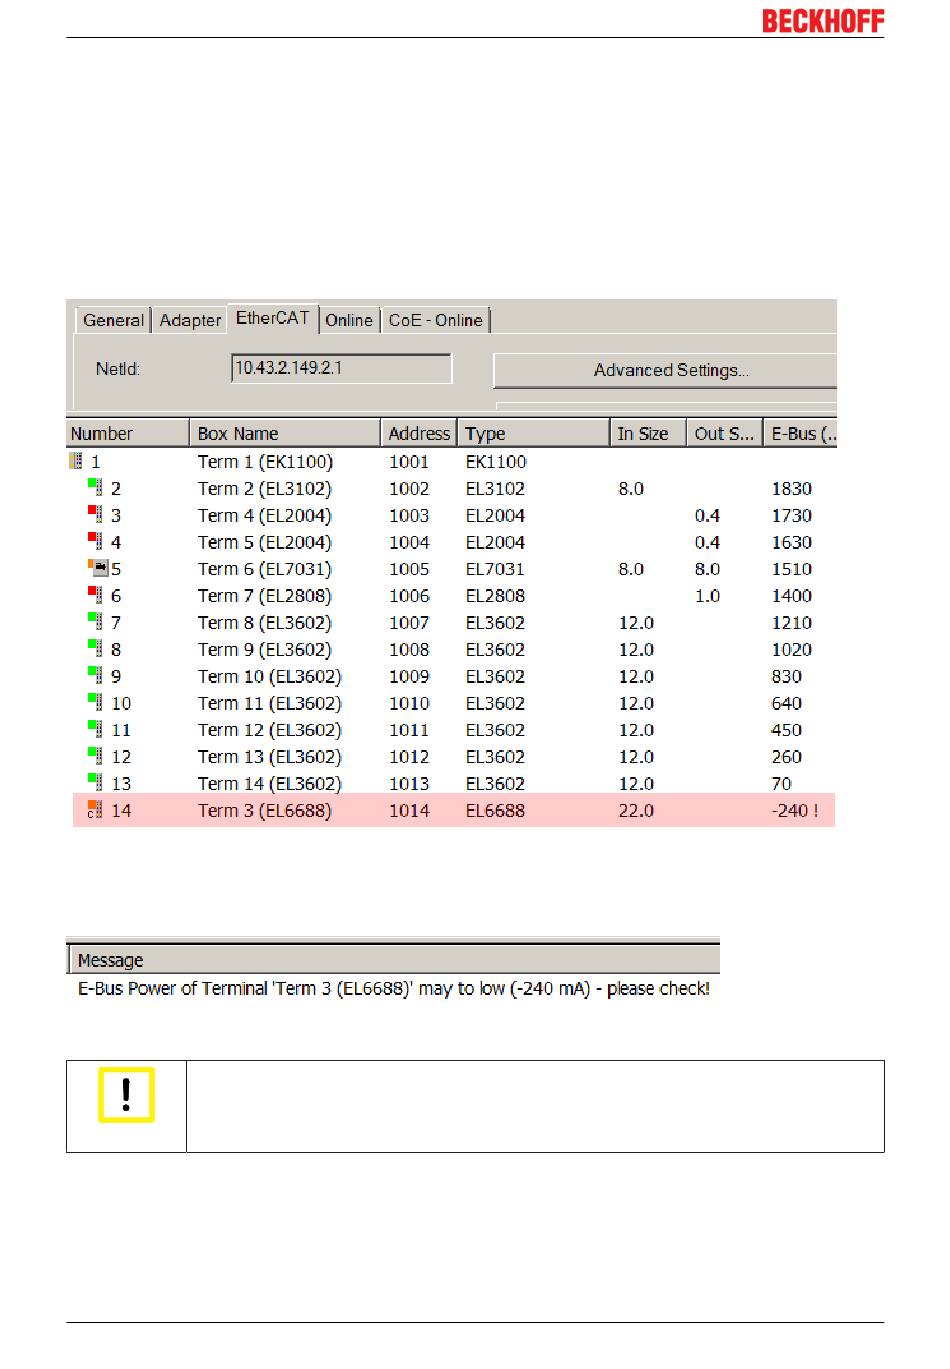
Task: Select the Term 11 (EL3602) row
Action: click(x=453, y=703)
